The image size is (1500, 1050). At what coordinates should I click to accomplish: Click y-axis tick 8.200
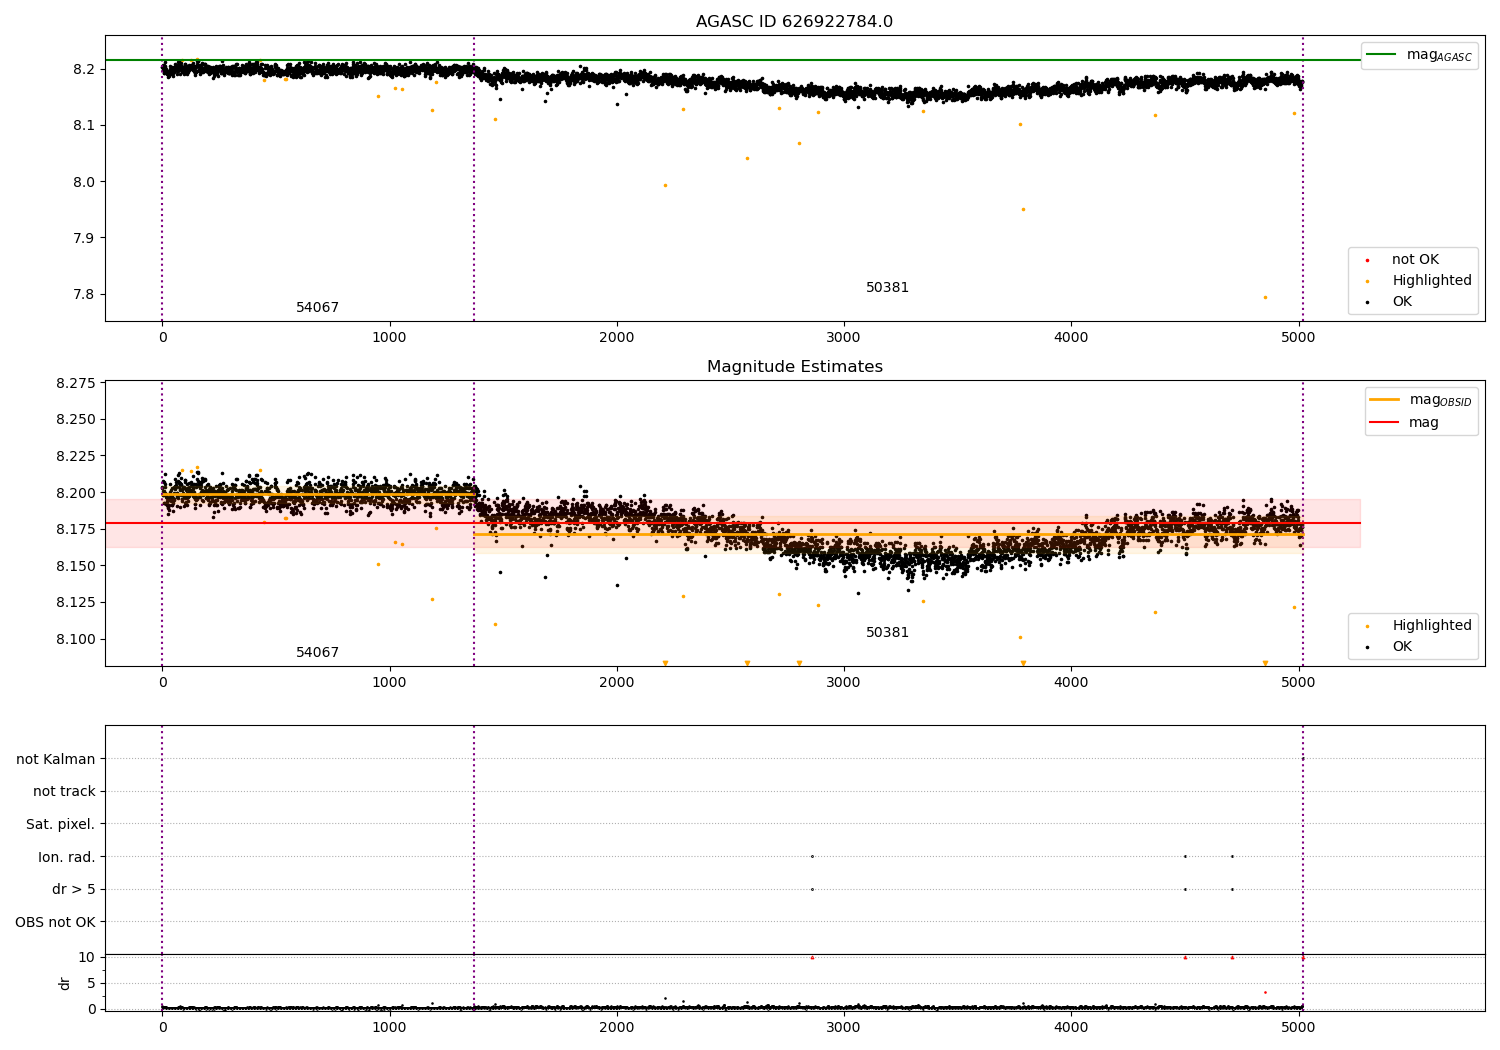coord(76,493)
